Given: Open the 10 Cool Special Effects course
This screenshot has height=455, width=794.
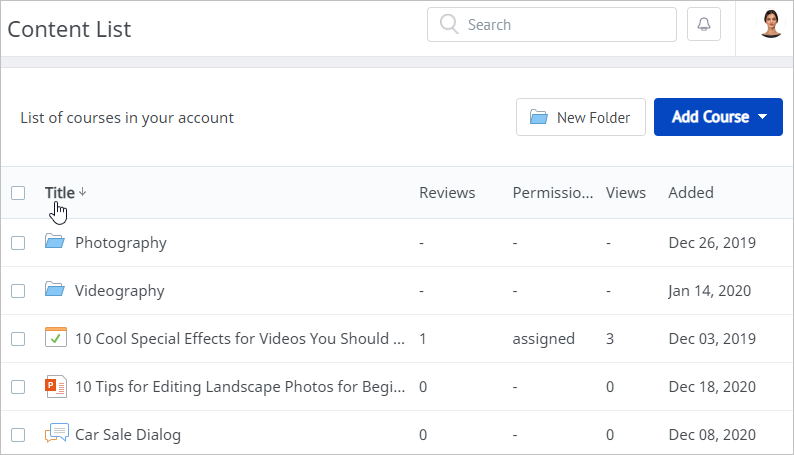Looking at the screenshot, I should (240, 339).
